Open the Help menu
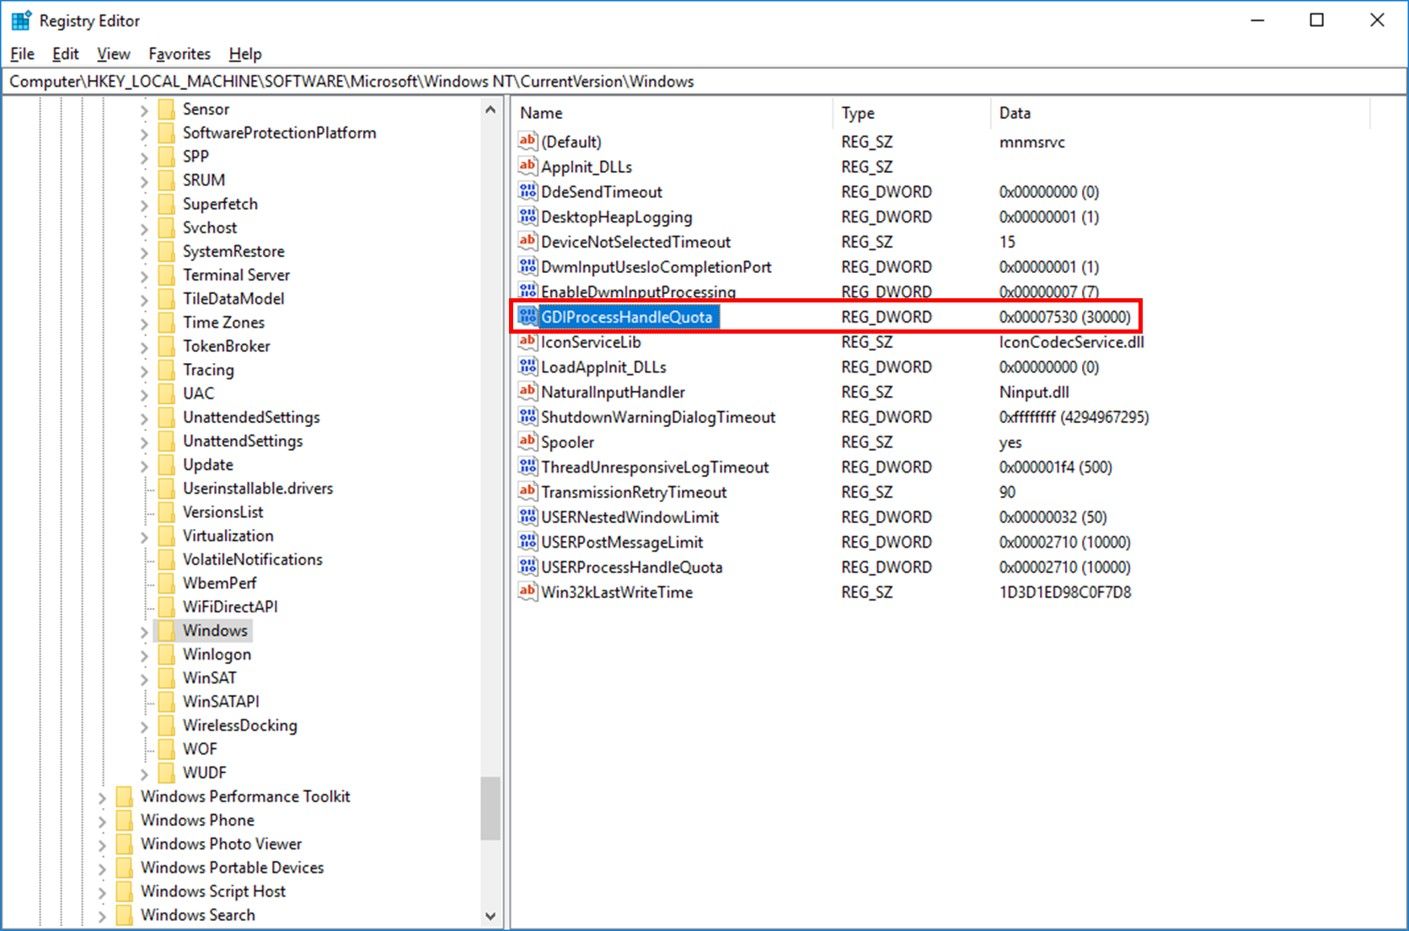1409x931 pixels. click(245, 54)
